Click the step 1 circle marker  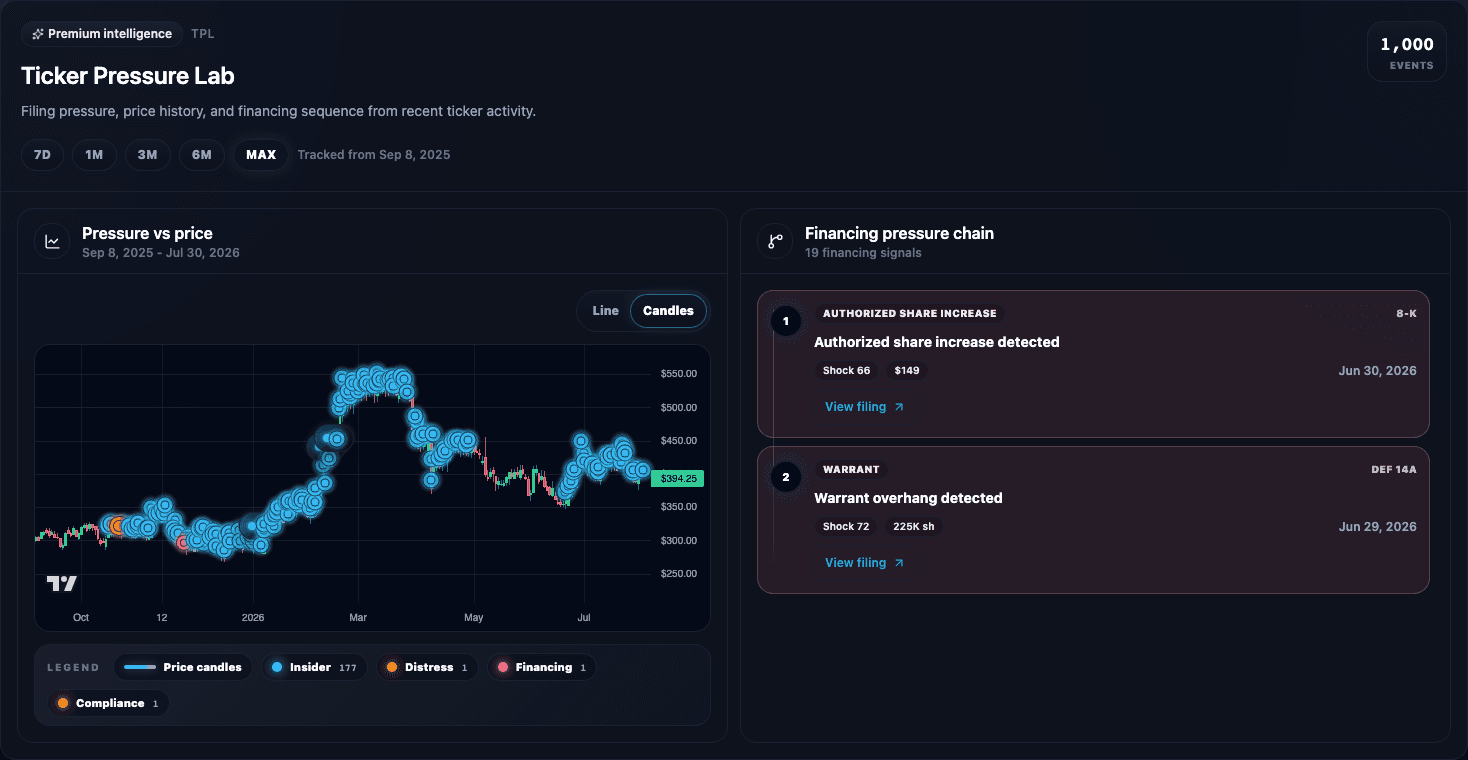(x=786, y=321)
